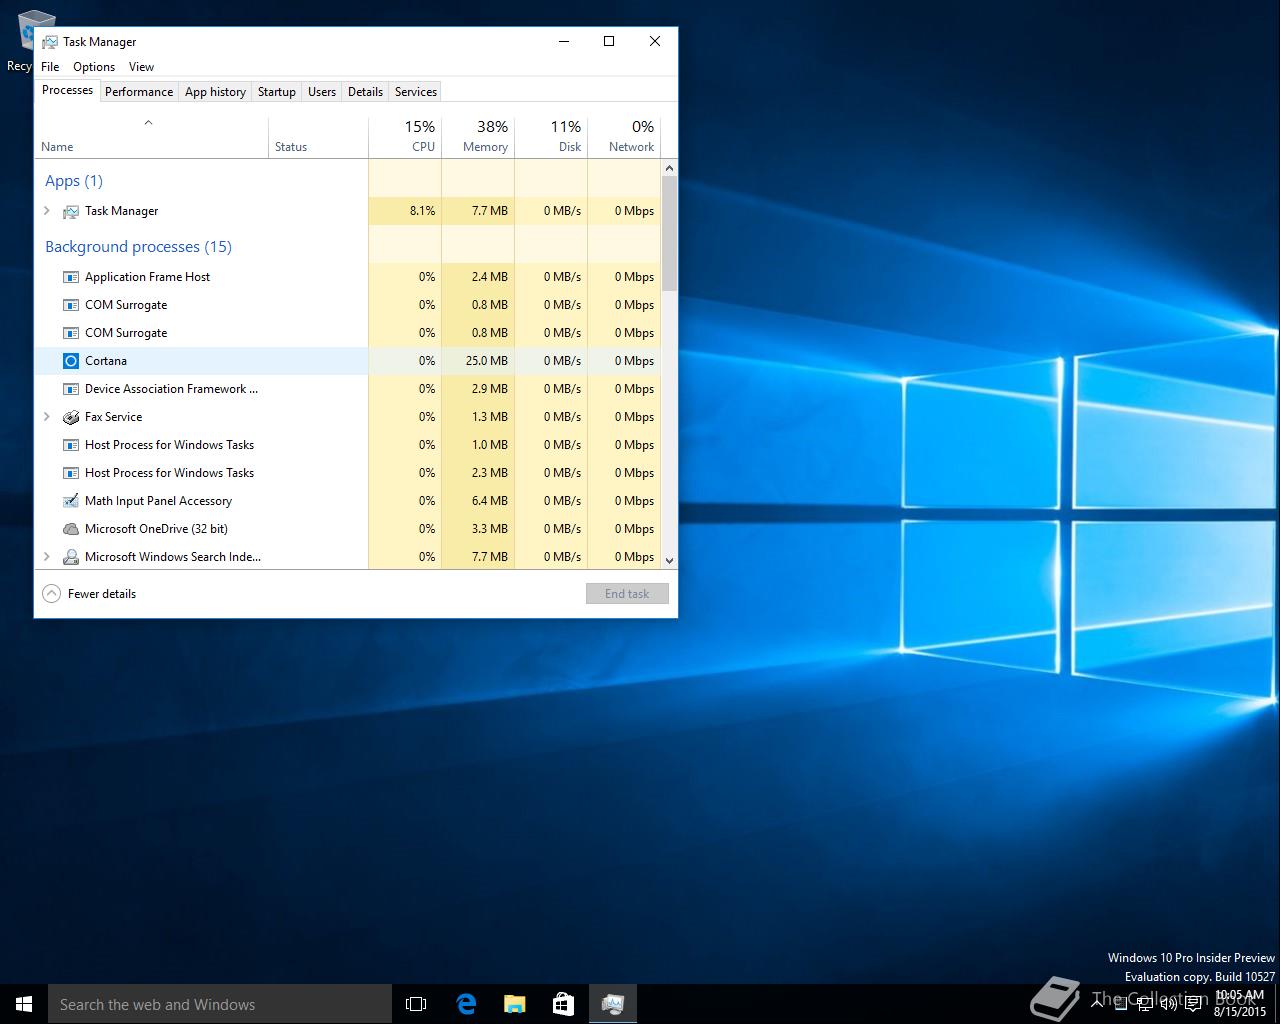1280x1024 pixels.
Task: Sort by the Status column header
Action: [318, 138]
